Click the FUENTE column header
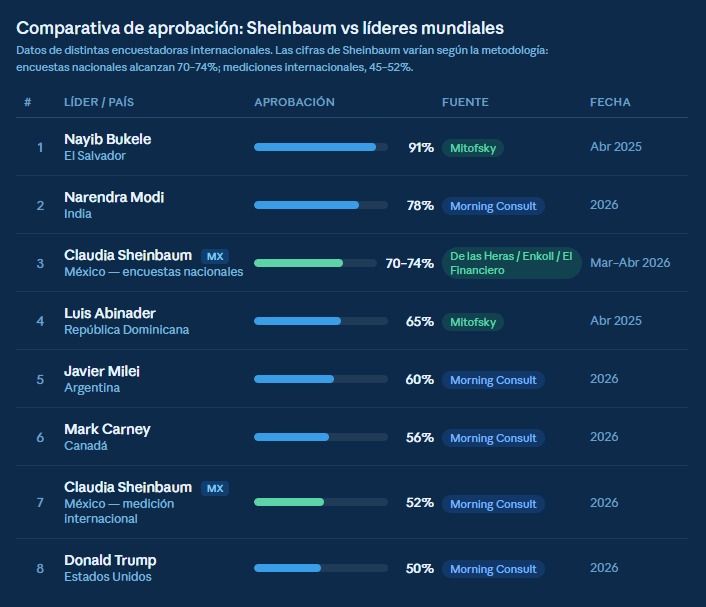 point(465,102)
